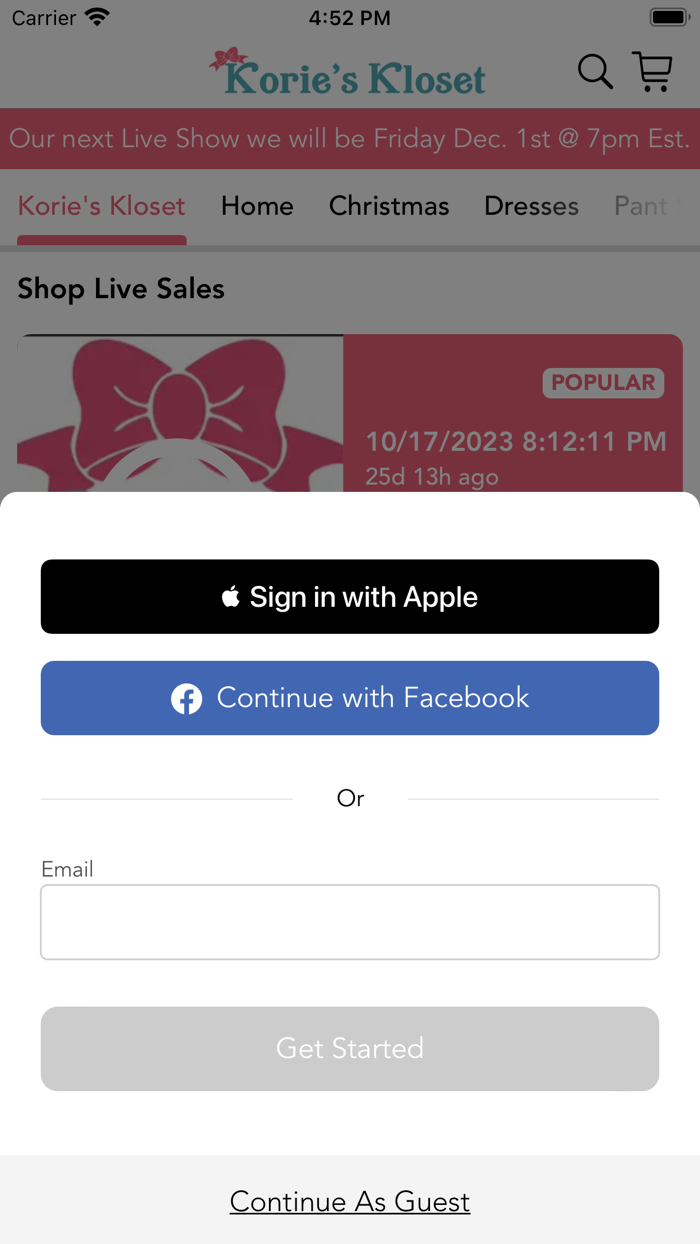Continue with Facebook
Viewport: 700px width, 1244px height.
(x=350, y=698)
